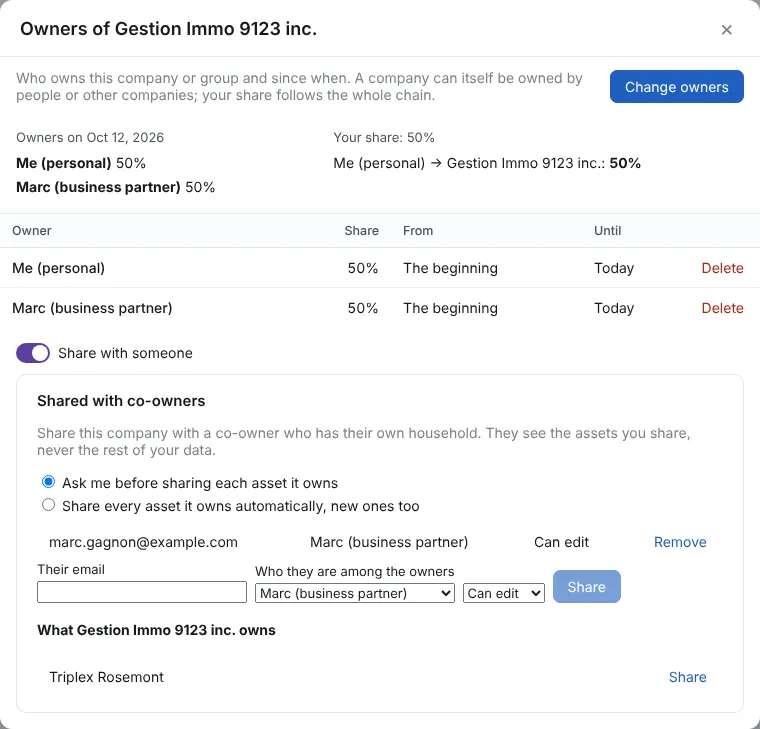
Task: Click the What Gestion Immo 9123 inc. owns heading
Action: [x=156, y=630]
